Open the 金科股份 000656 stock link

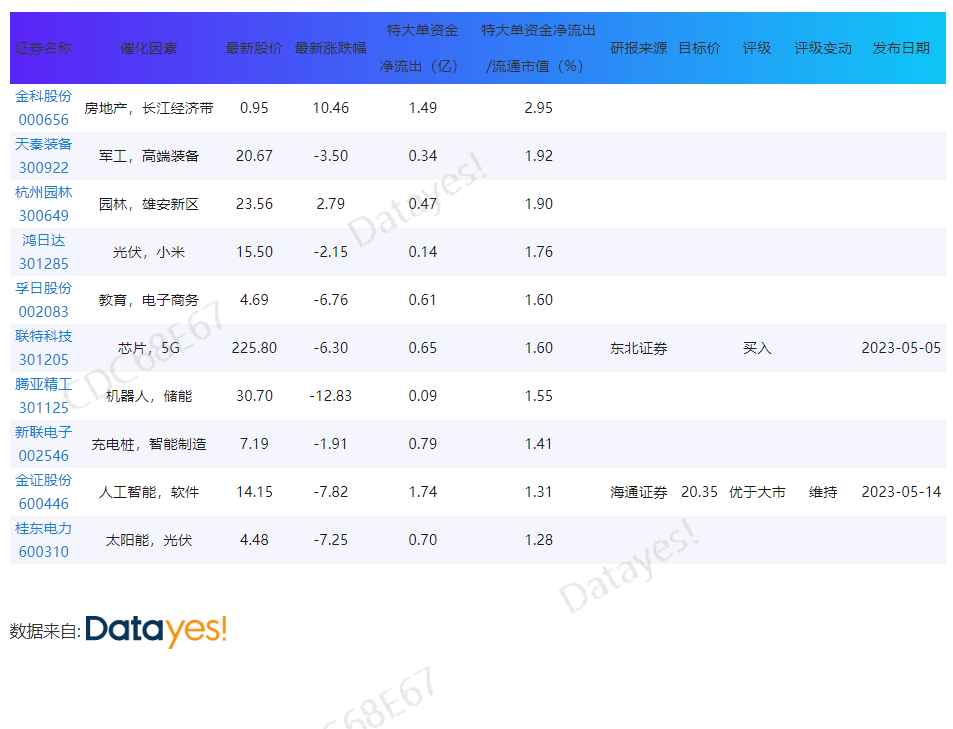point(43,108)
